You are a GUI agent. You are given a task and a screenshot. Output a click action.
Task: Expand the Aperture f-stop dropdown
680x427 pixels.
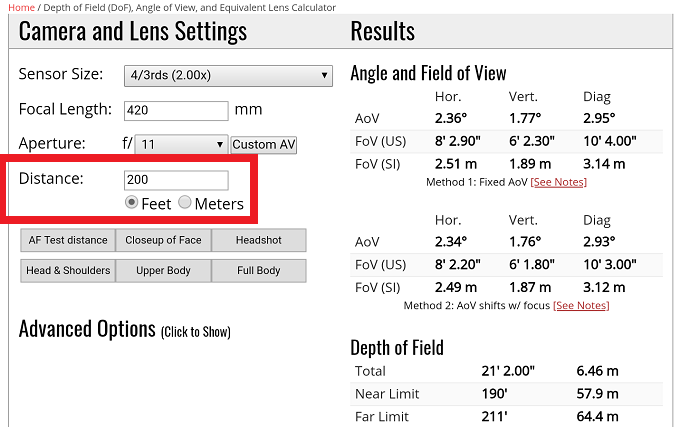click(181, 144)
